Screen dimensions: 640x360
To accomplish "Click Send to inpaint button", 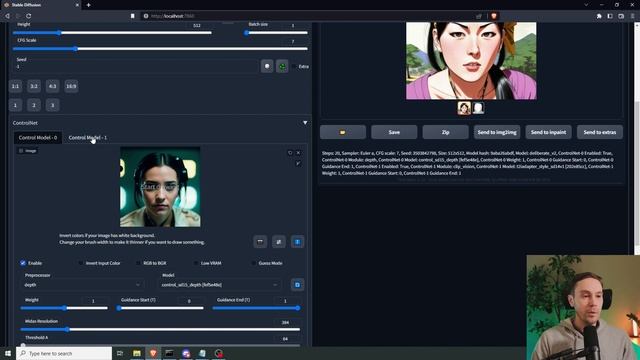I will pyautogui.click(x=548, y=132).
